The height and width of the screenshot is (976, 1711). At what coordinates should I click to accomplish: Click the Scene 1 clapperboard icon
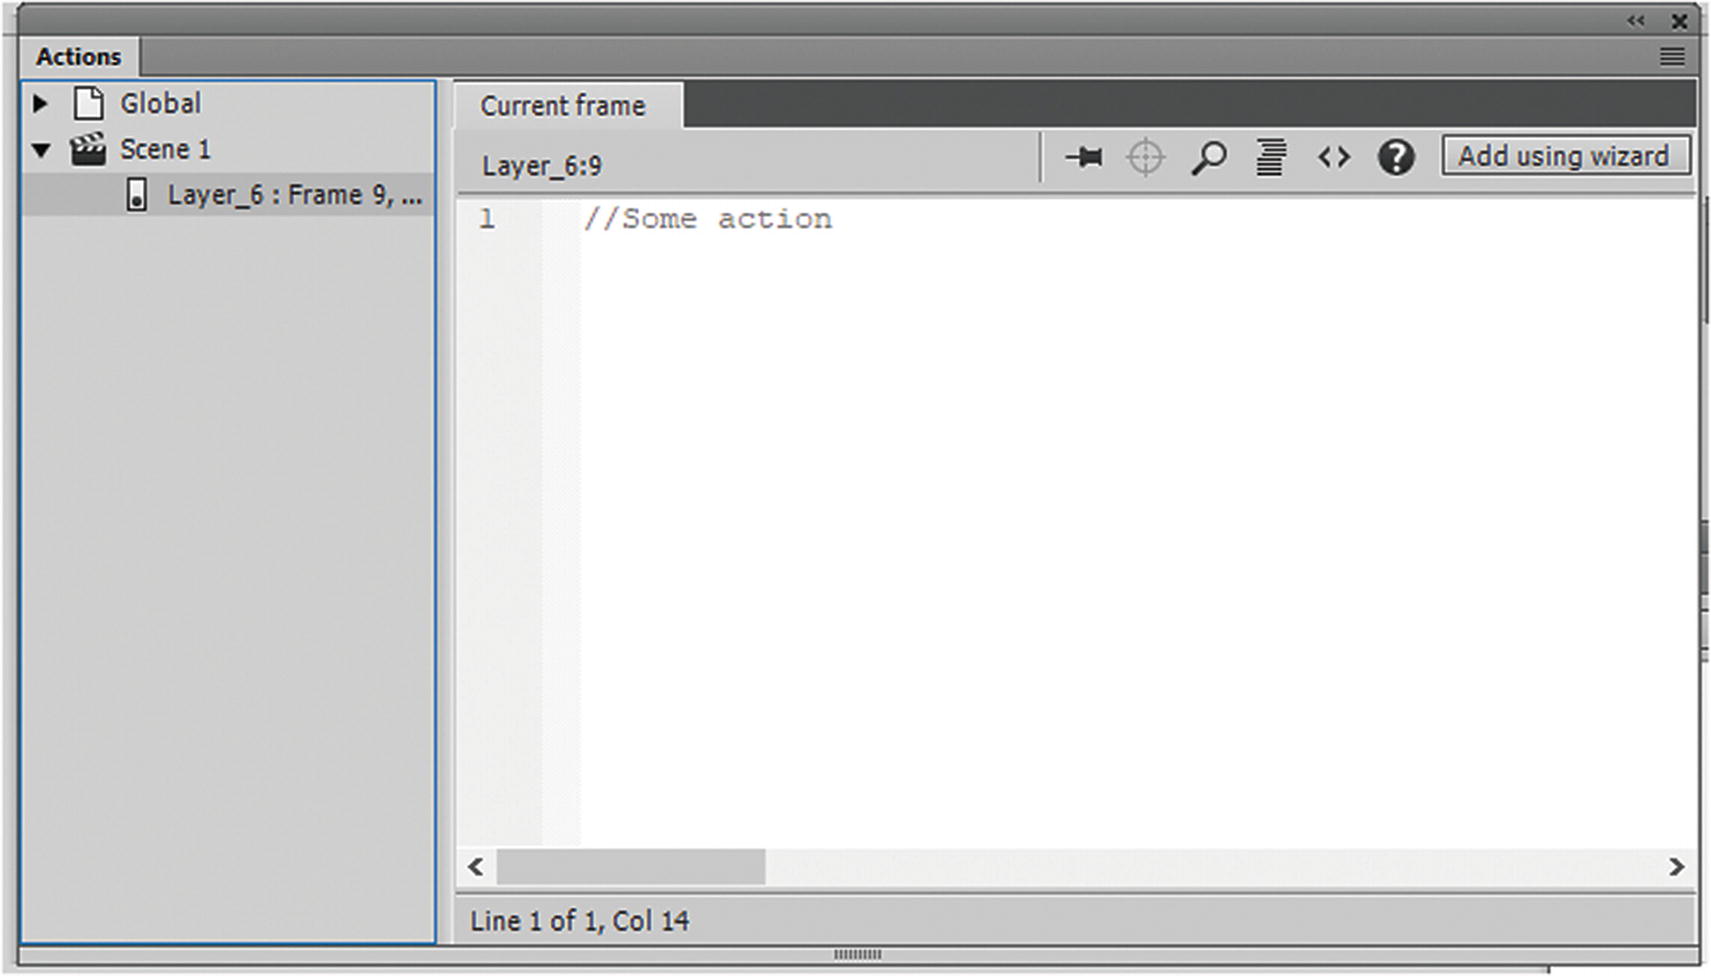coord(88,149)
